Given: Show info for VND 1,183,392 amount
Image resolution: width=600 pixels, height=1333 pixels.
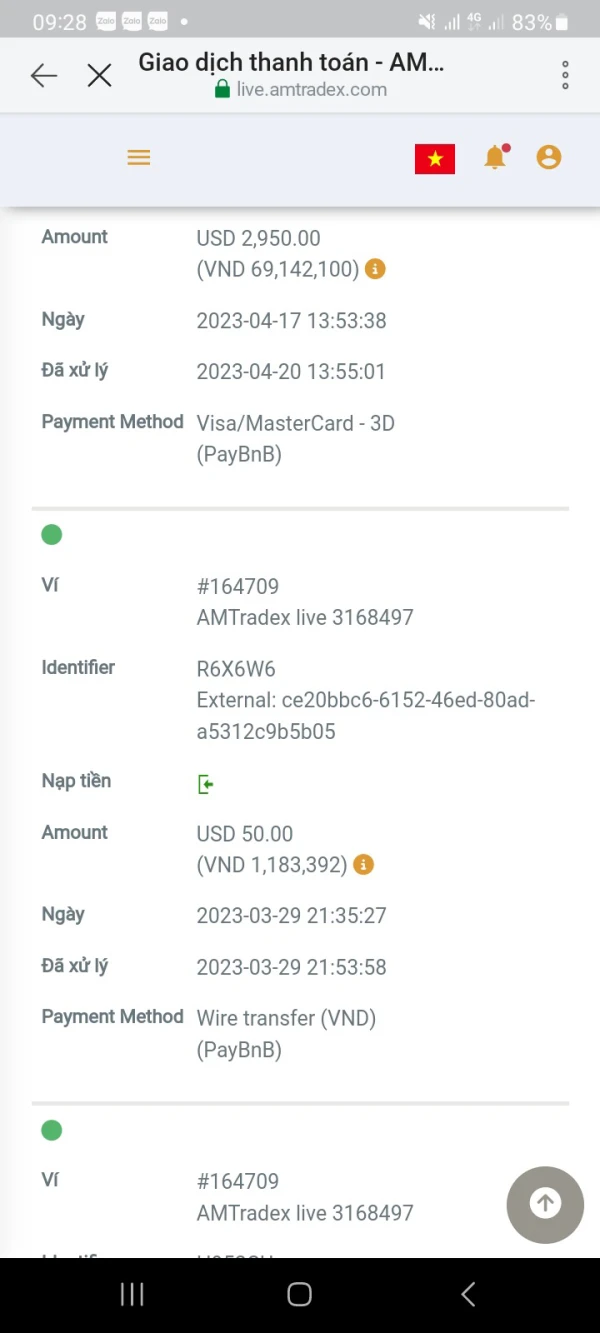Looking at the screenshot, I should [364, 865].
